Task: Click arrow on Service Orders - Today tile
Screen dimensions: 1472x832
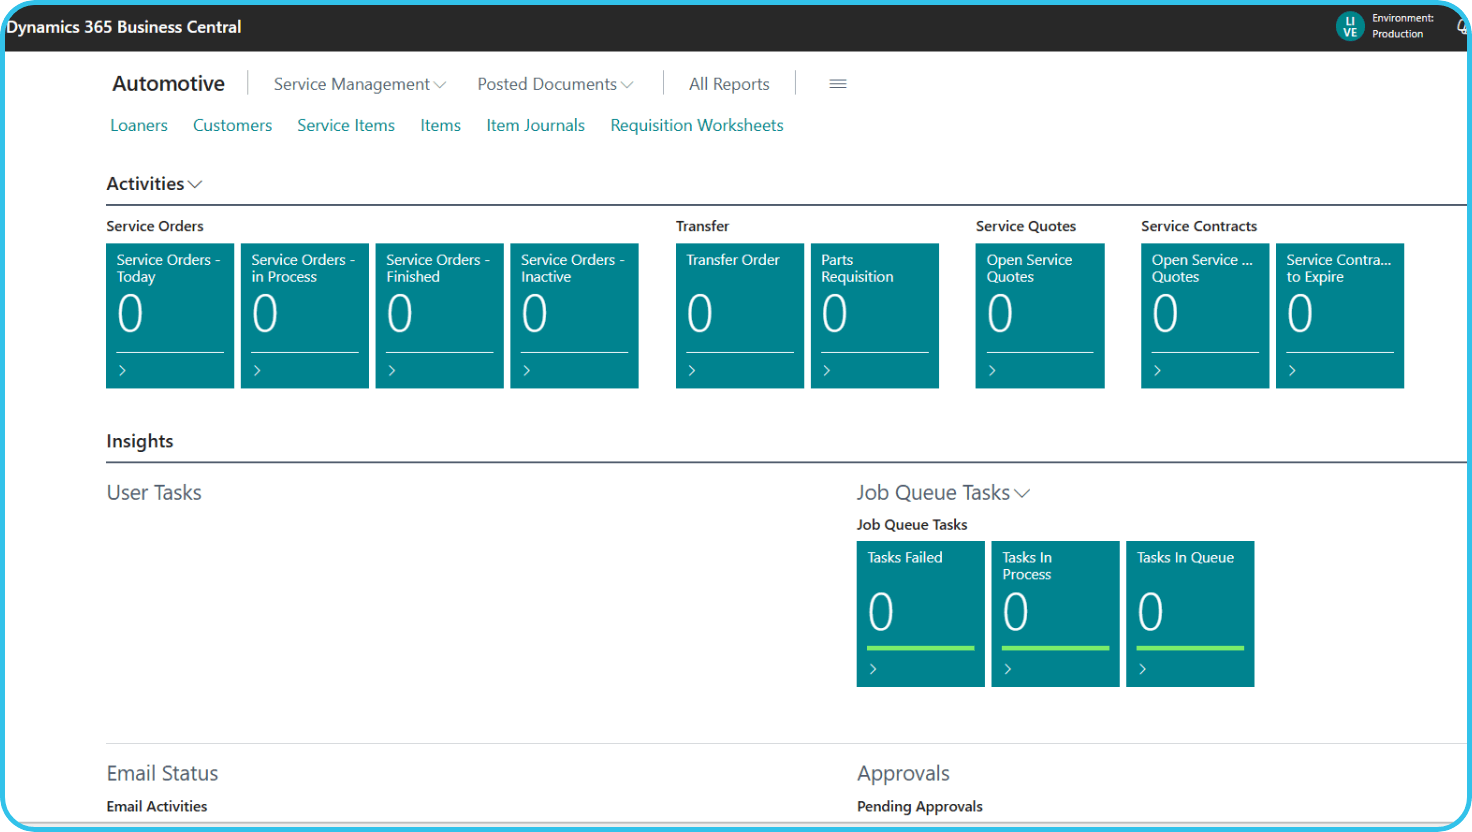Action: pos(123,370)
